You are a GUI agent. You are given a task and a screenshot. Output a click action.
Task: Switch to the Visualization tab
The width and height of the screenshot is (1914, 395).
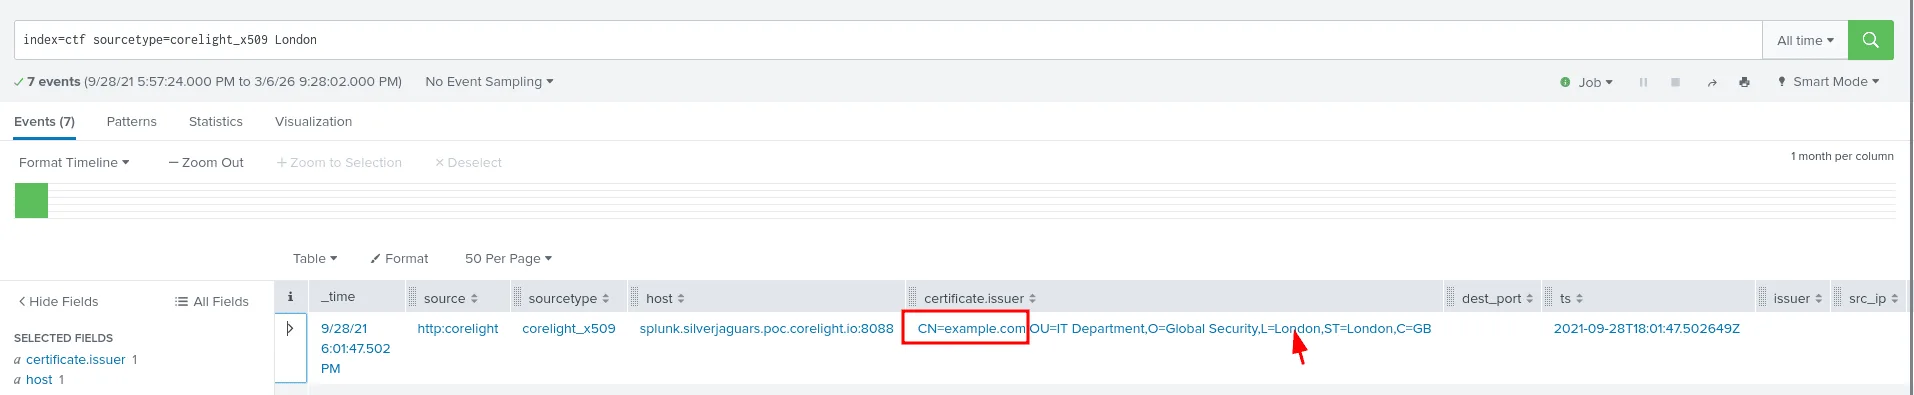313,122
